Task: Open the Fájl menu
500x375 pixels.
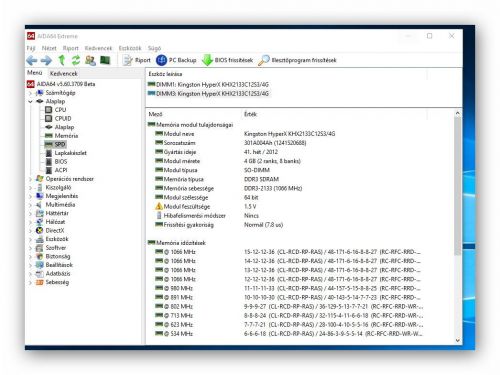Action: tap(31, 48)
